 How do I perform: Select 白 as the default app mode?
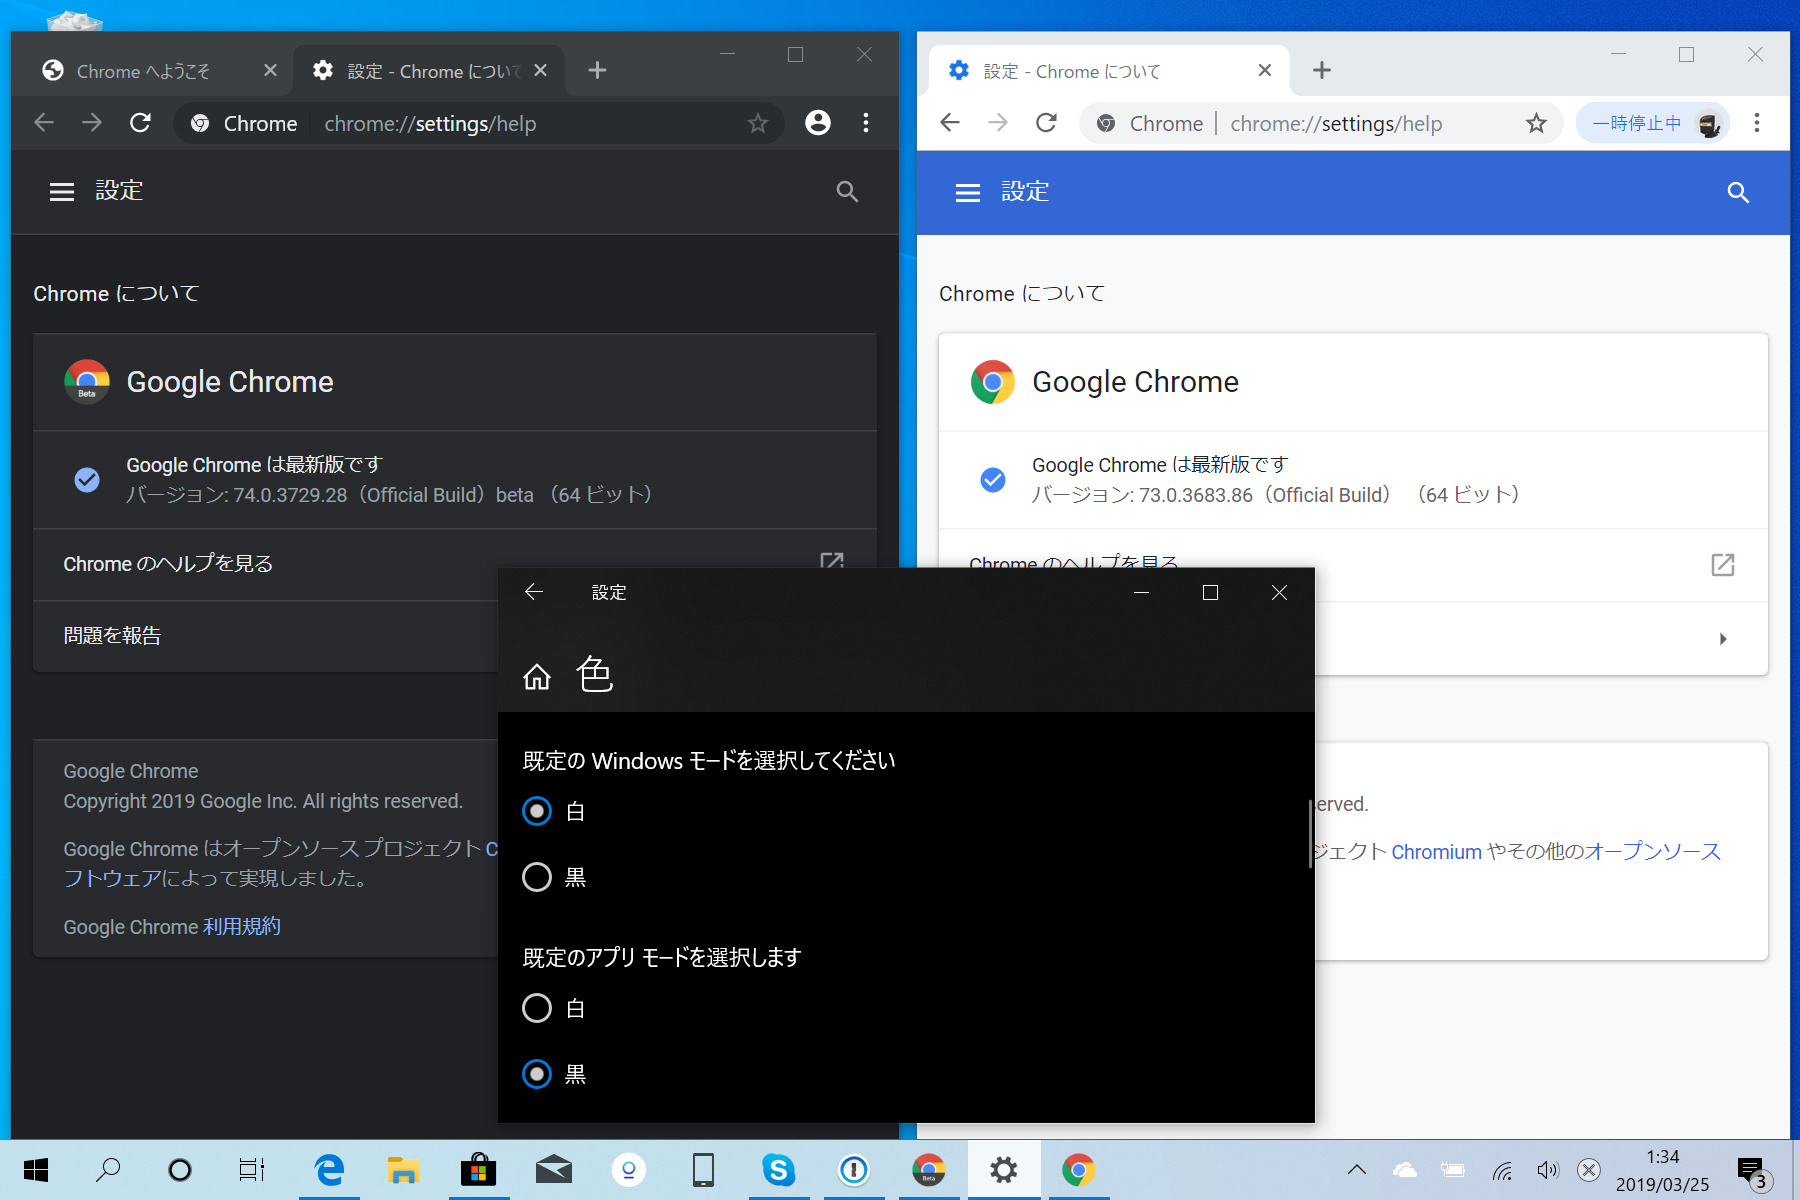(x=537, y=1008)
